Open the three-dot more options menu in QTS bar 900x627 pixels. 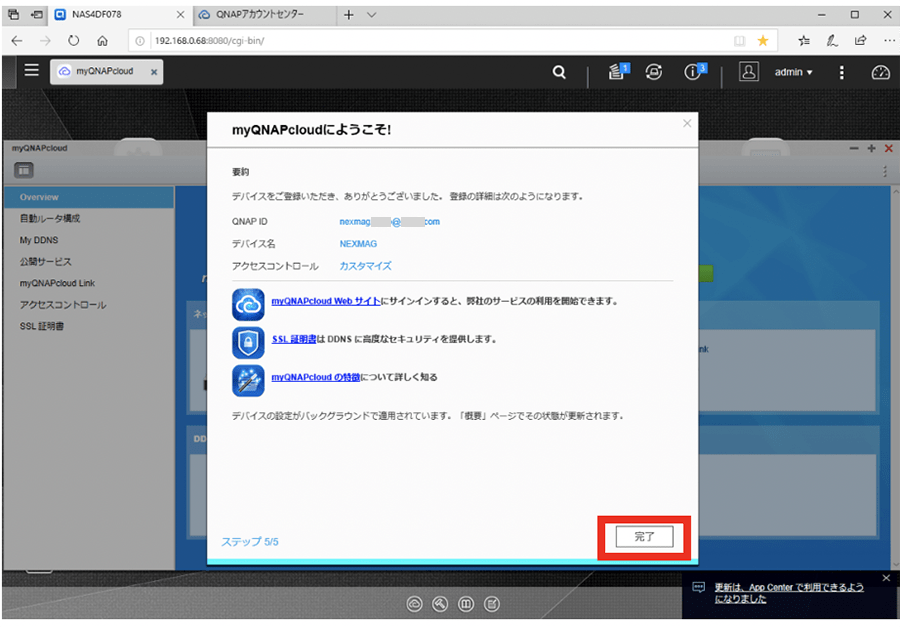[841, 72]
